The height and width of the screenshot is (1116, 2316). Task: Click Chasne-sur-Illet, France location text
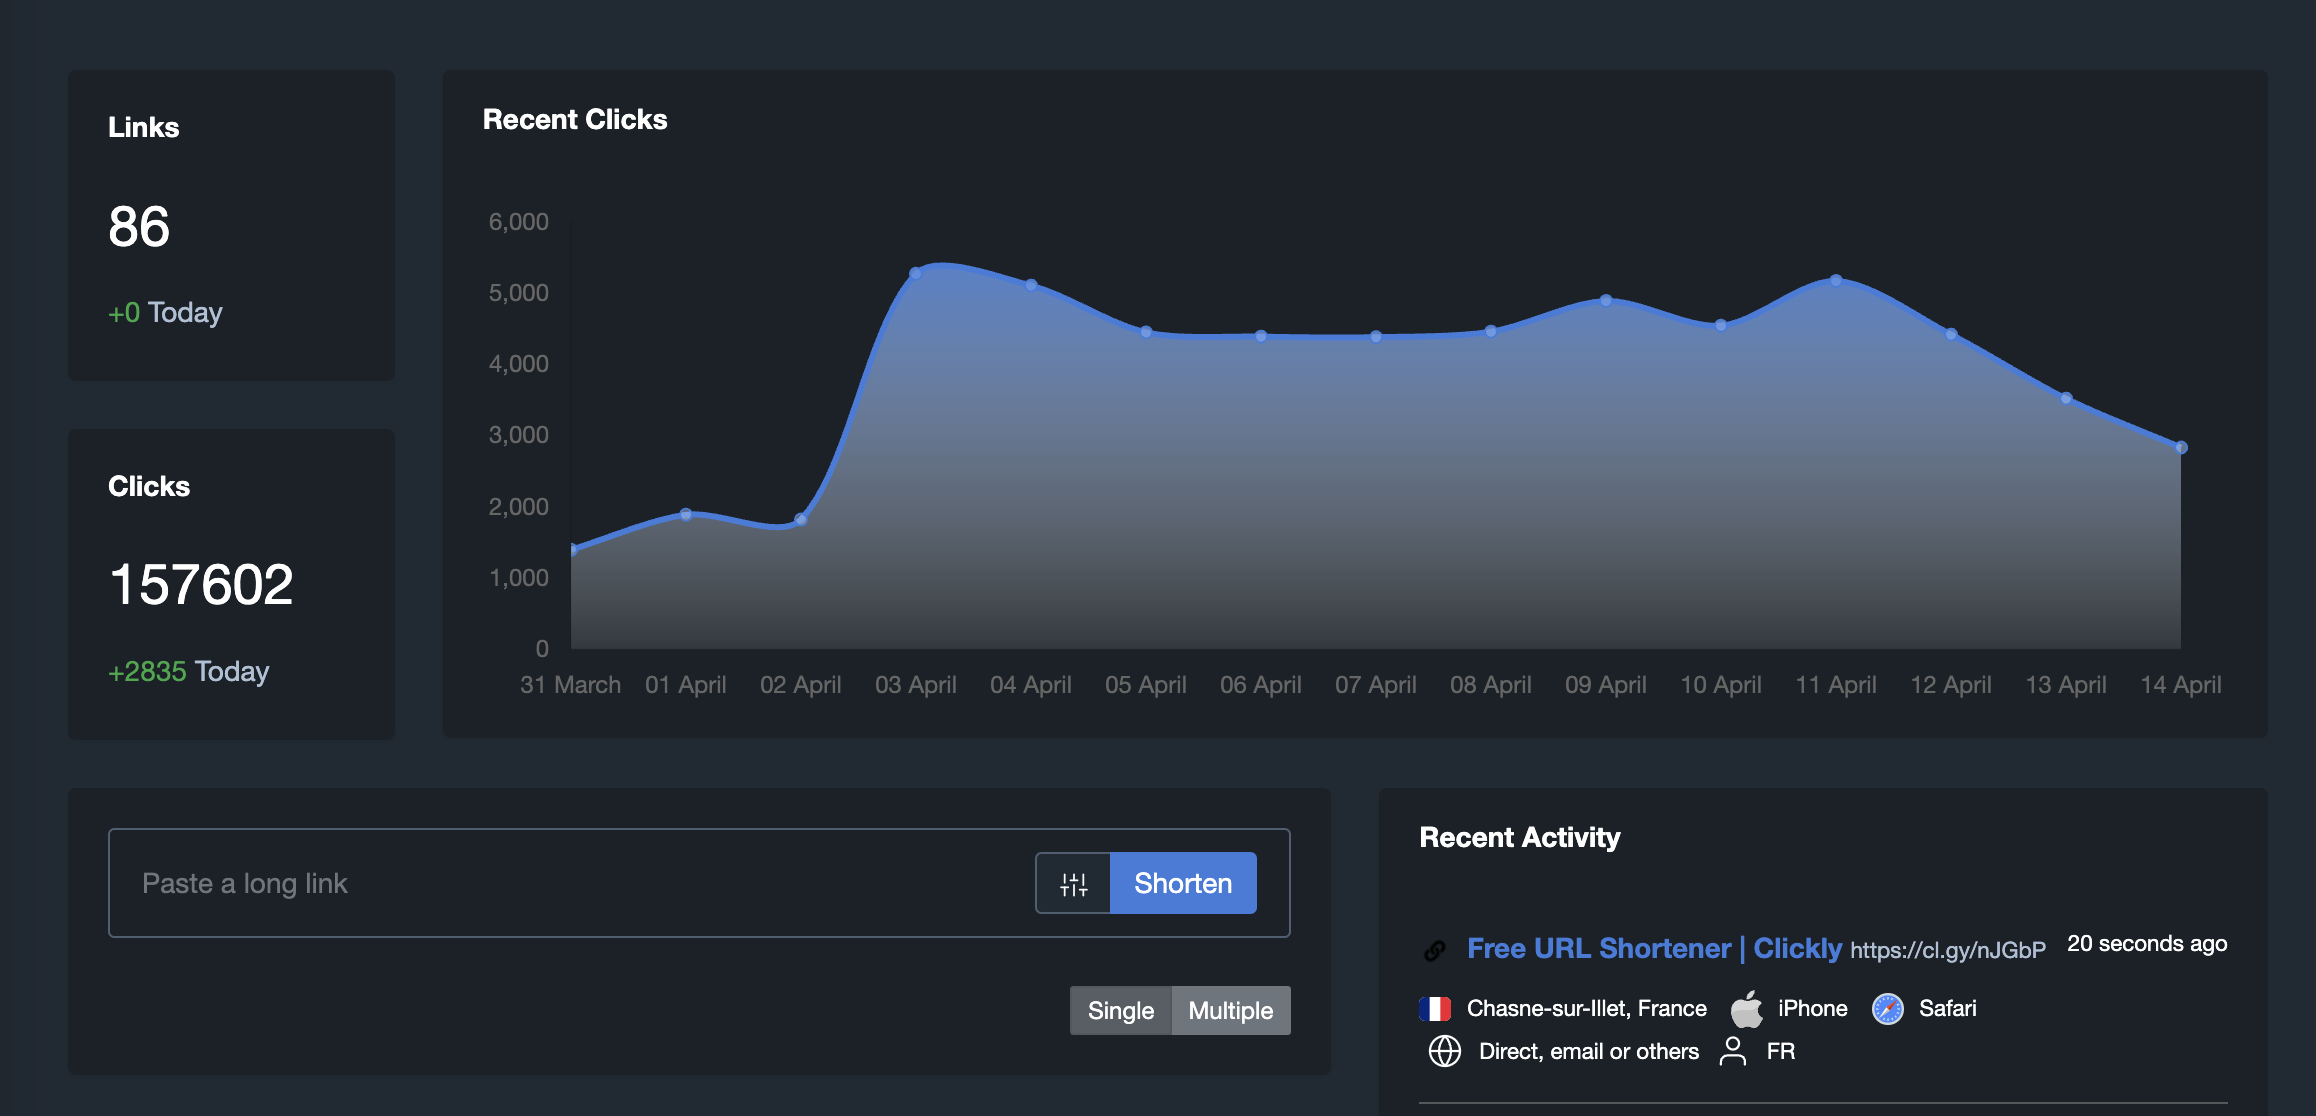pyautogui.click(x=1587, y=1008)
